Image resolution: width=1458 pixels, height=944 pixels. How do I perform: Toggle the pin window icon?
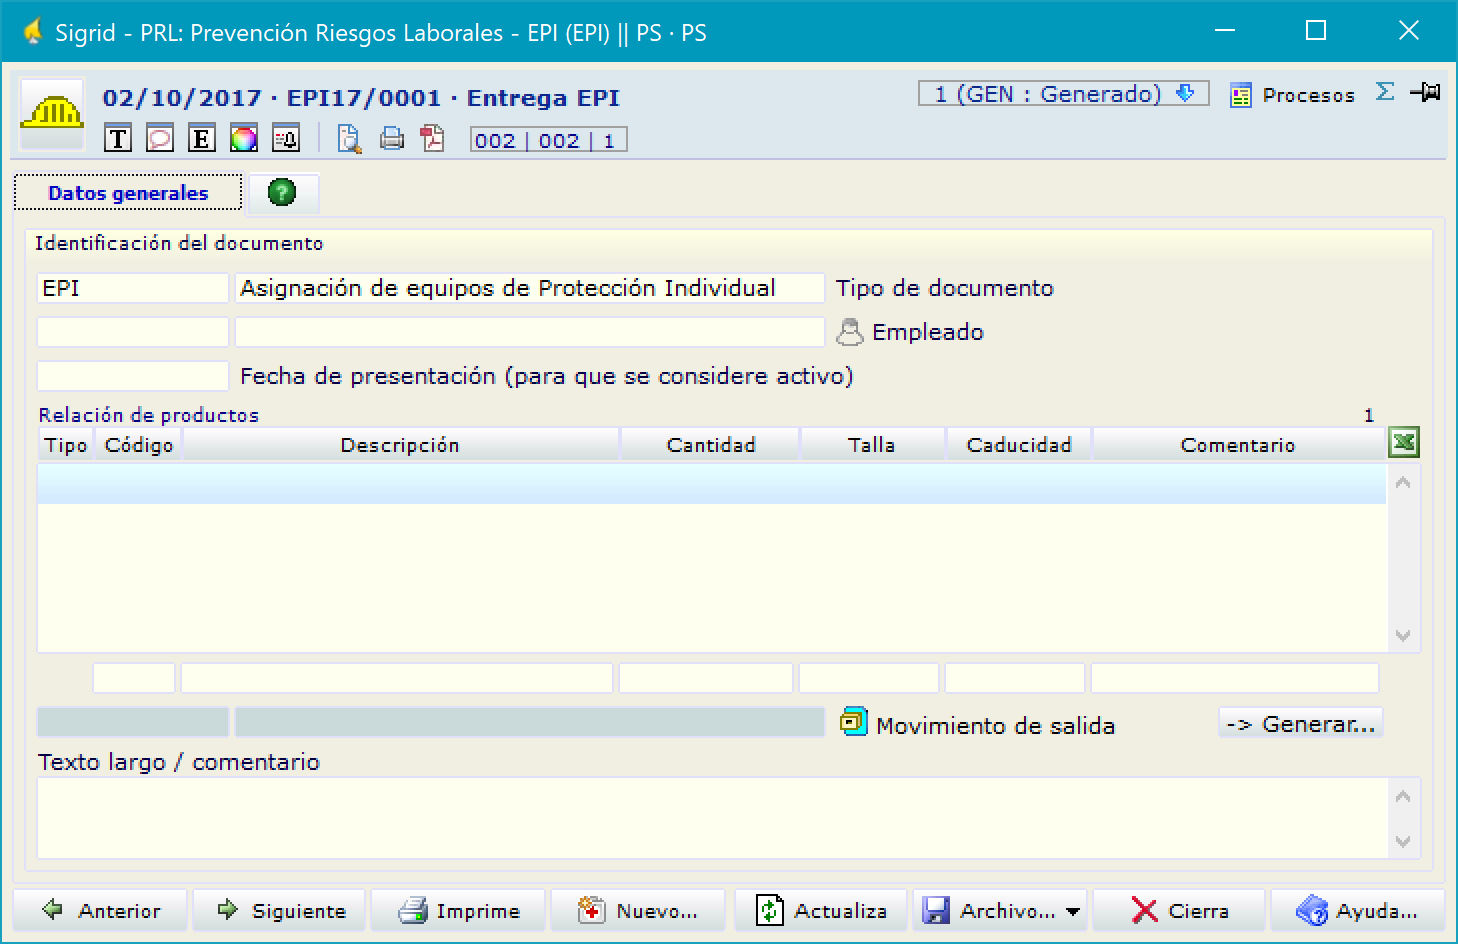point(1425,92)
